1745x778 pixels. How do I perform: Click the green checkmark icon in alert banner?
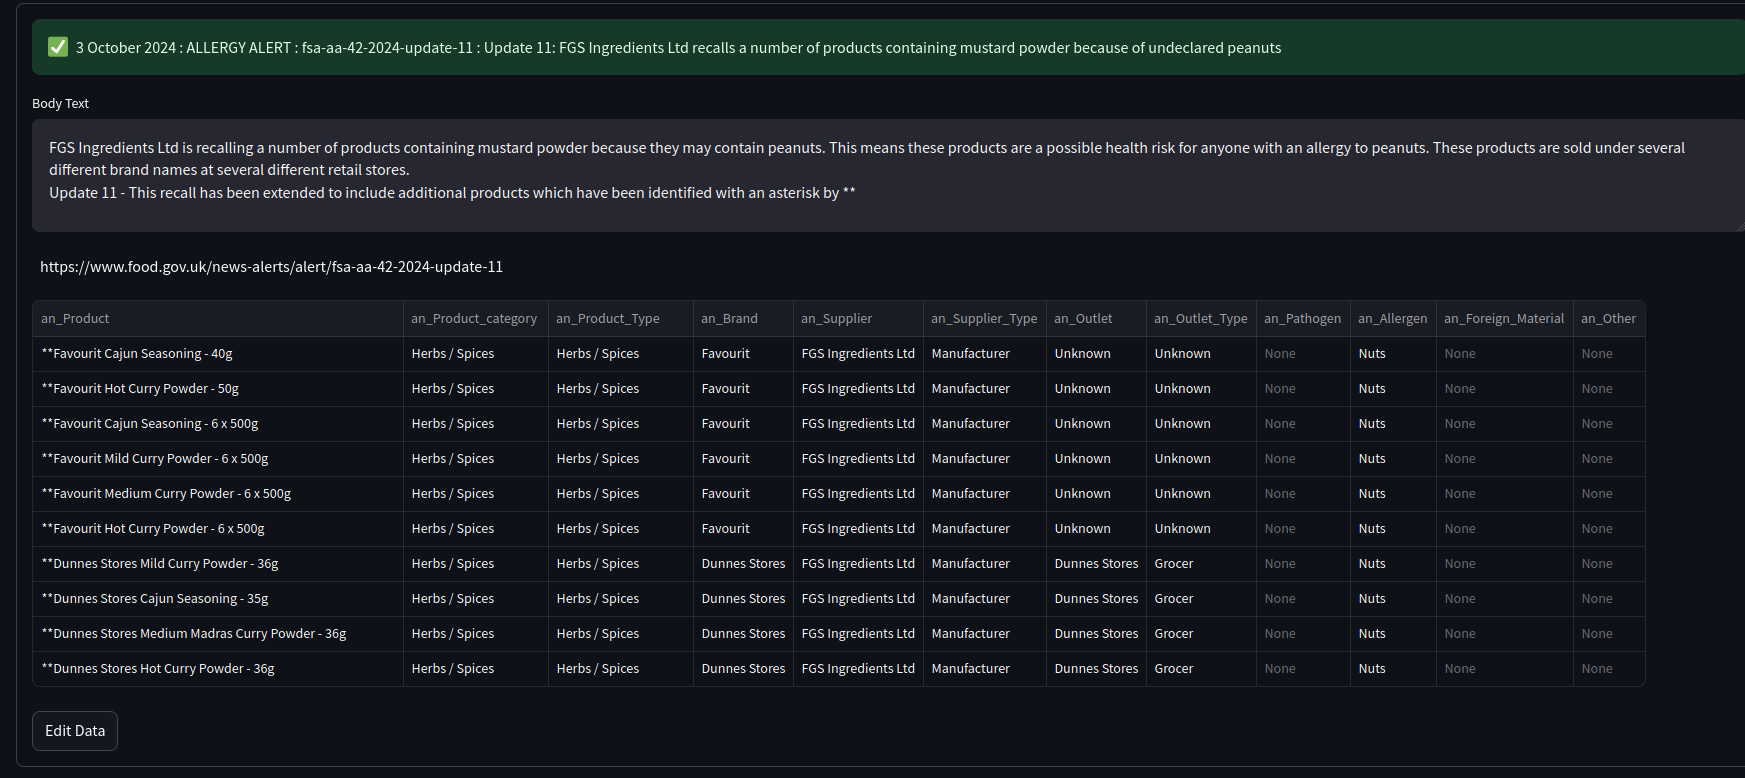58,47
